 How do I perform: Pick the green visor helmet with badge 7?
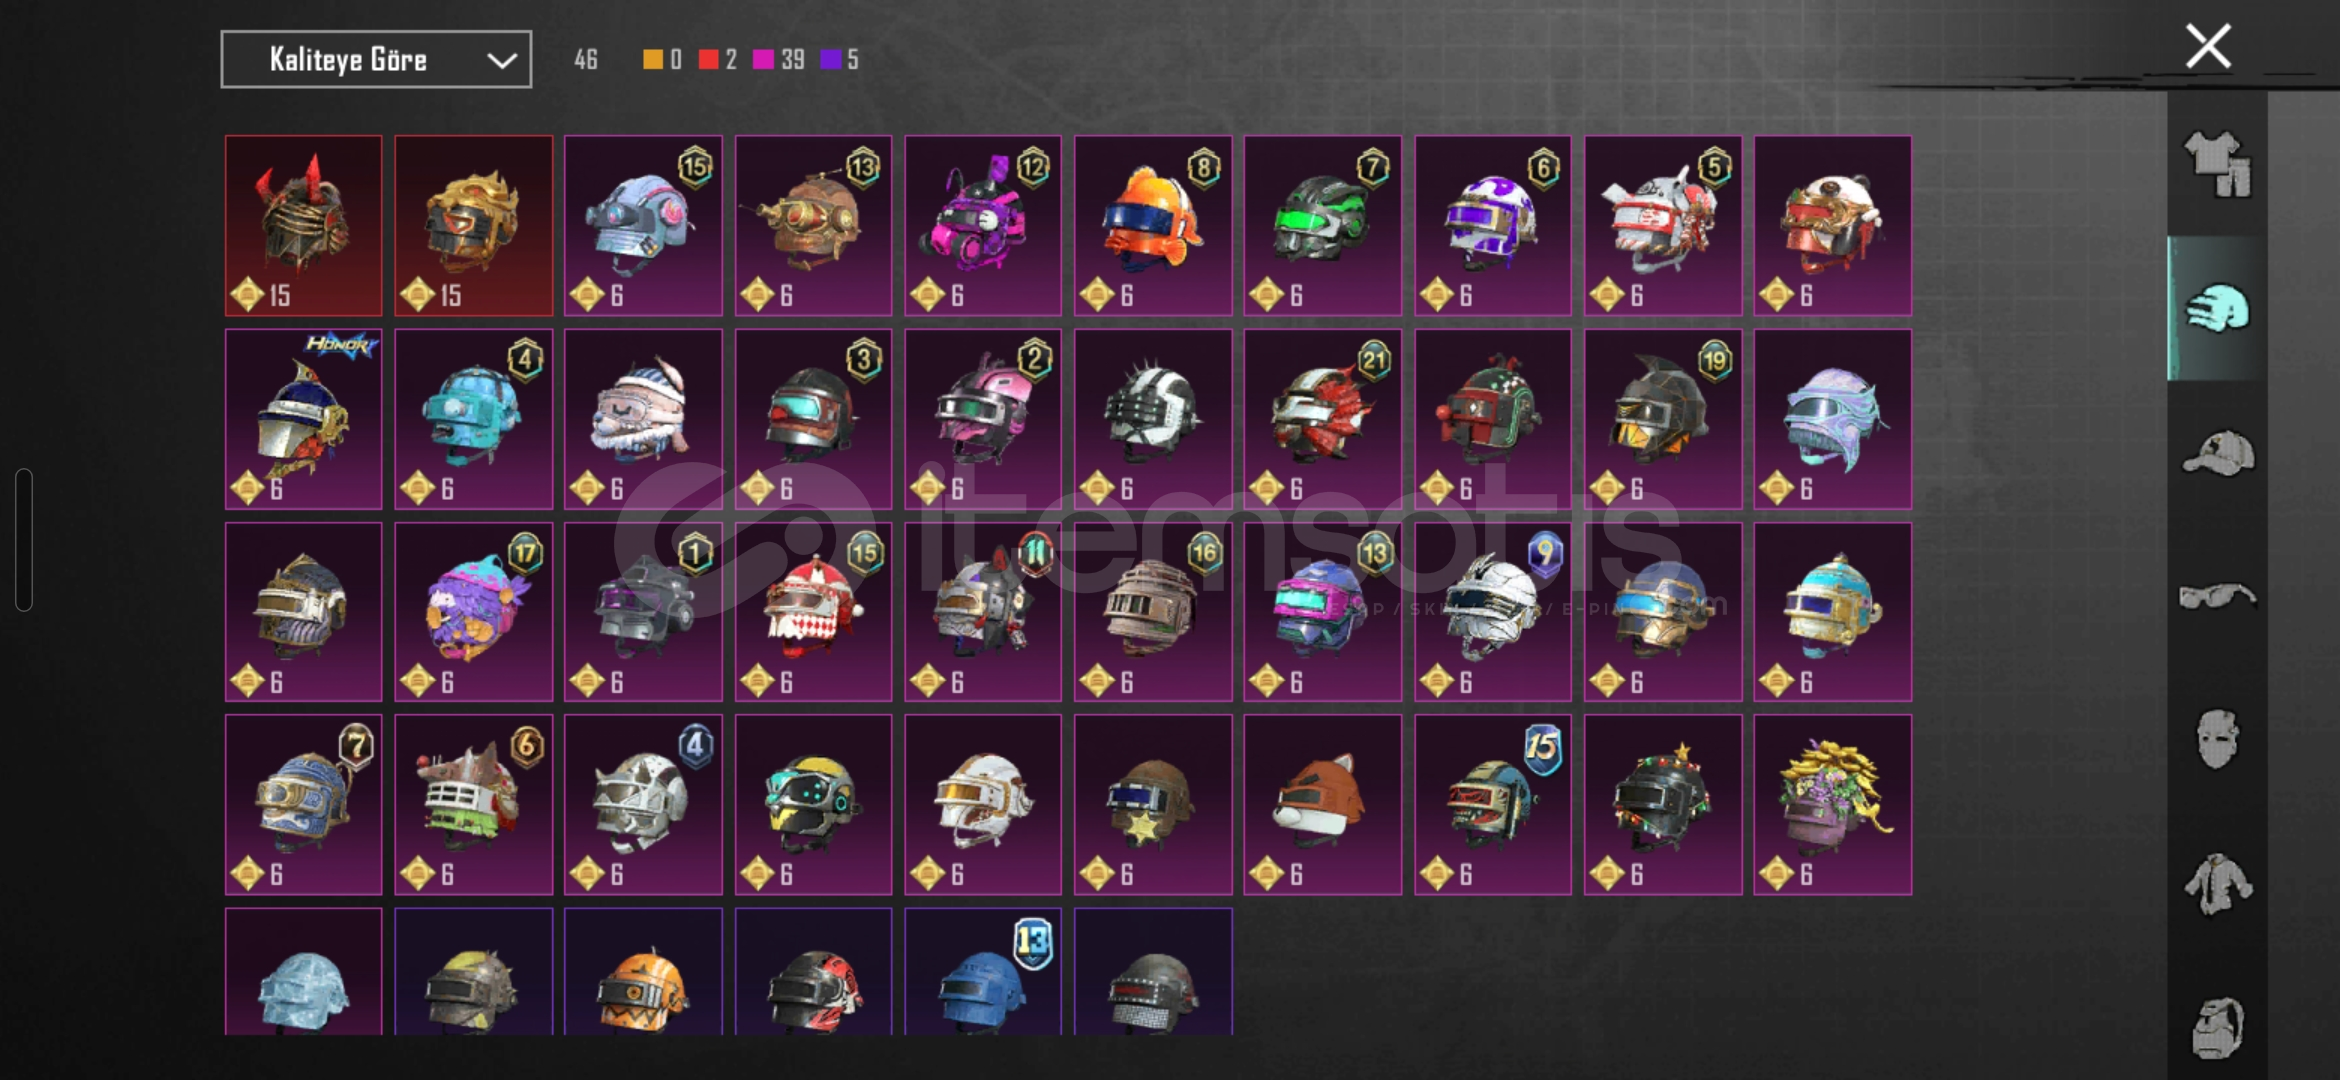[x=1323, y=226]
